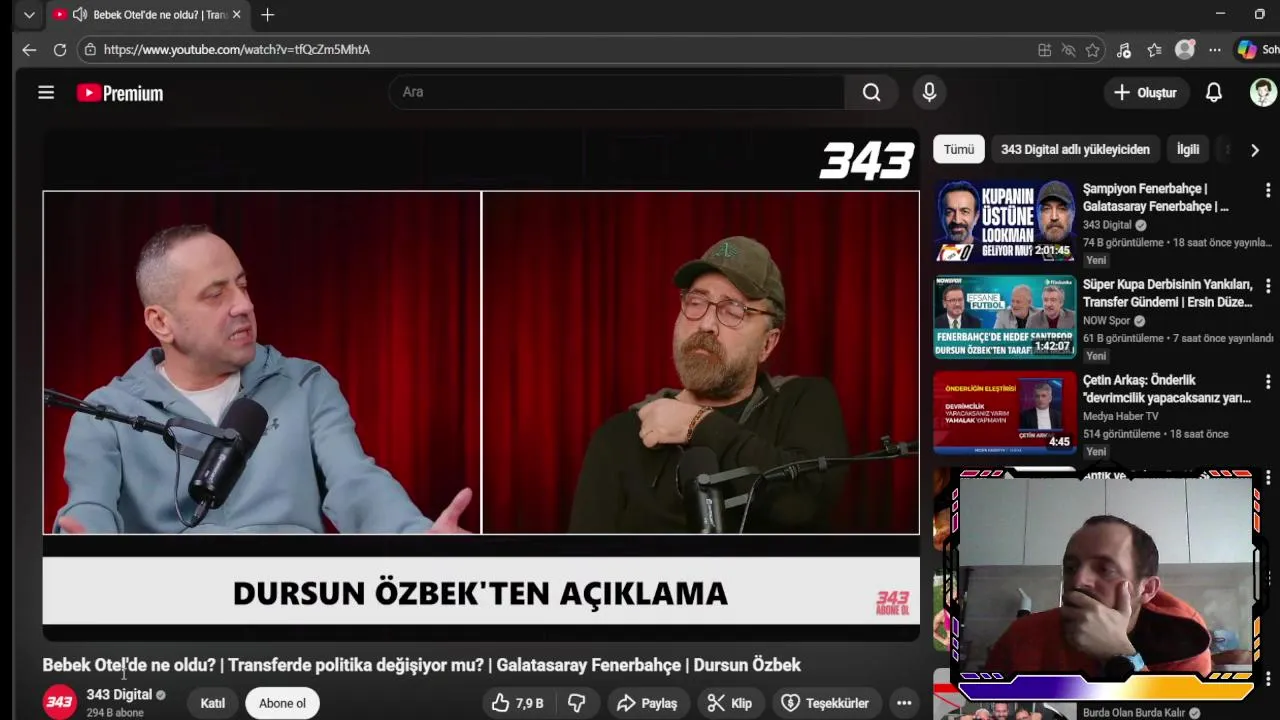
Task: Open browser settings and more menu
Action: pos(1214,50)
